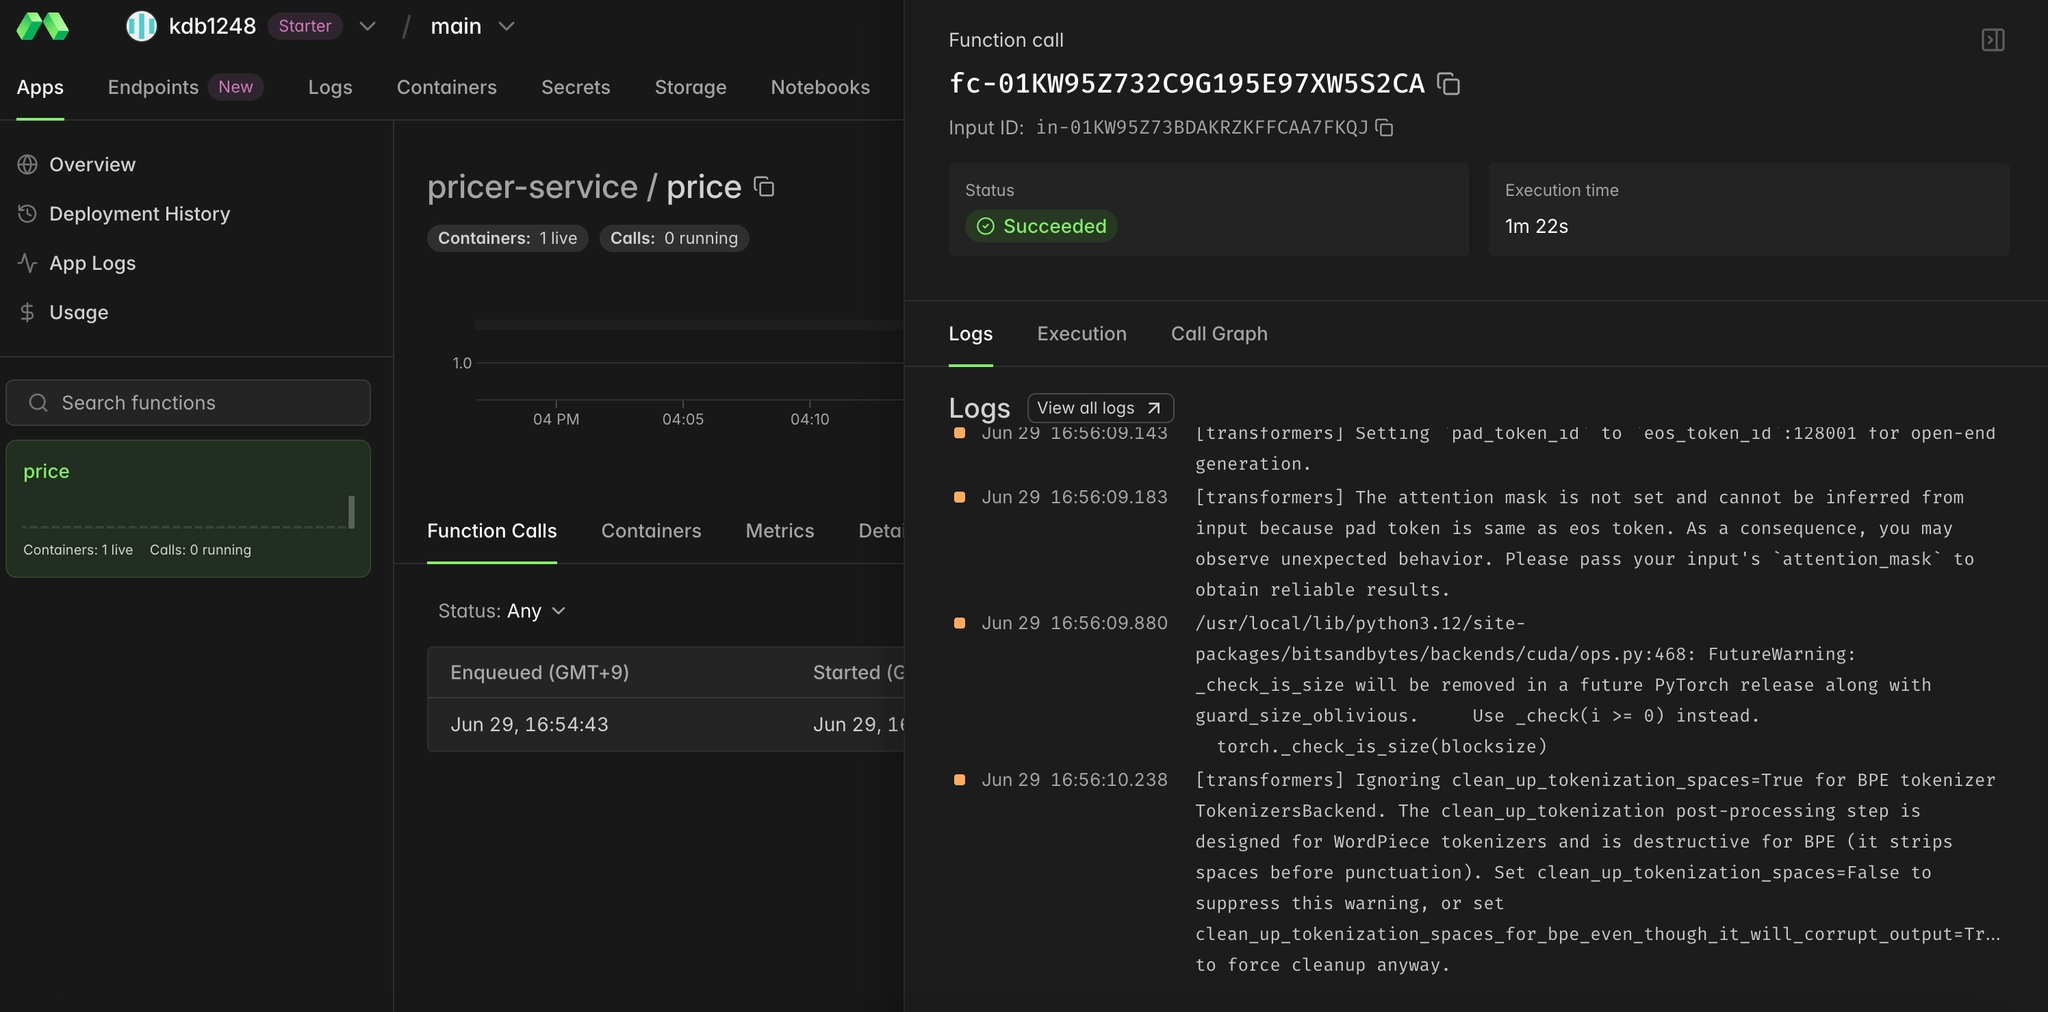Open the Endpoints tab
Screen dimensions: 2048x1012
pyautogui.click(x=153, y=87)
